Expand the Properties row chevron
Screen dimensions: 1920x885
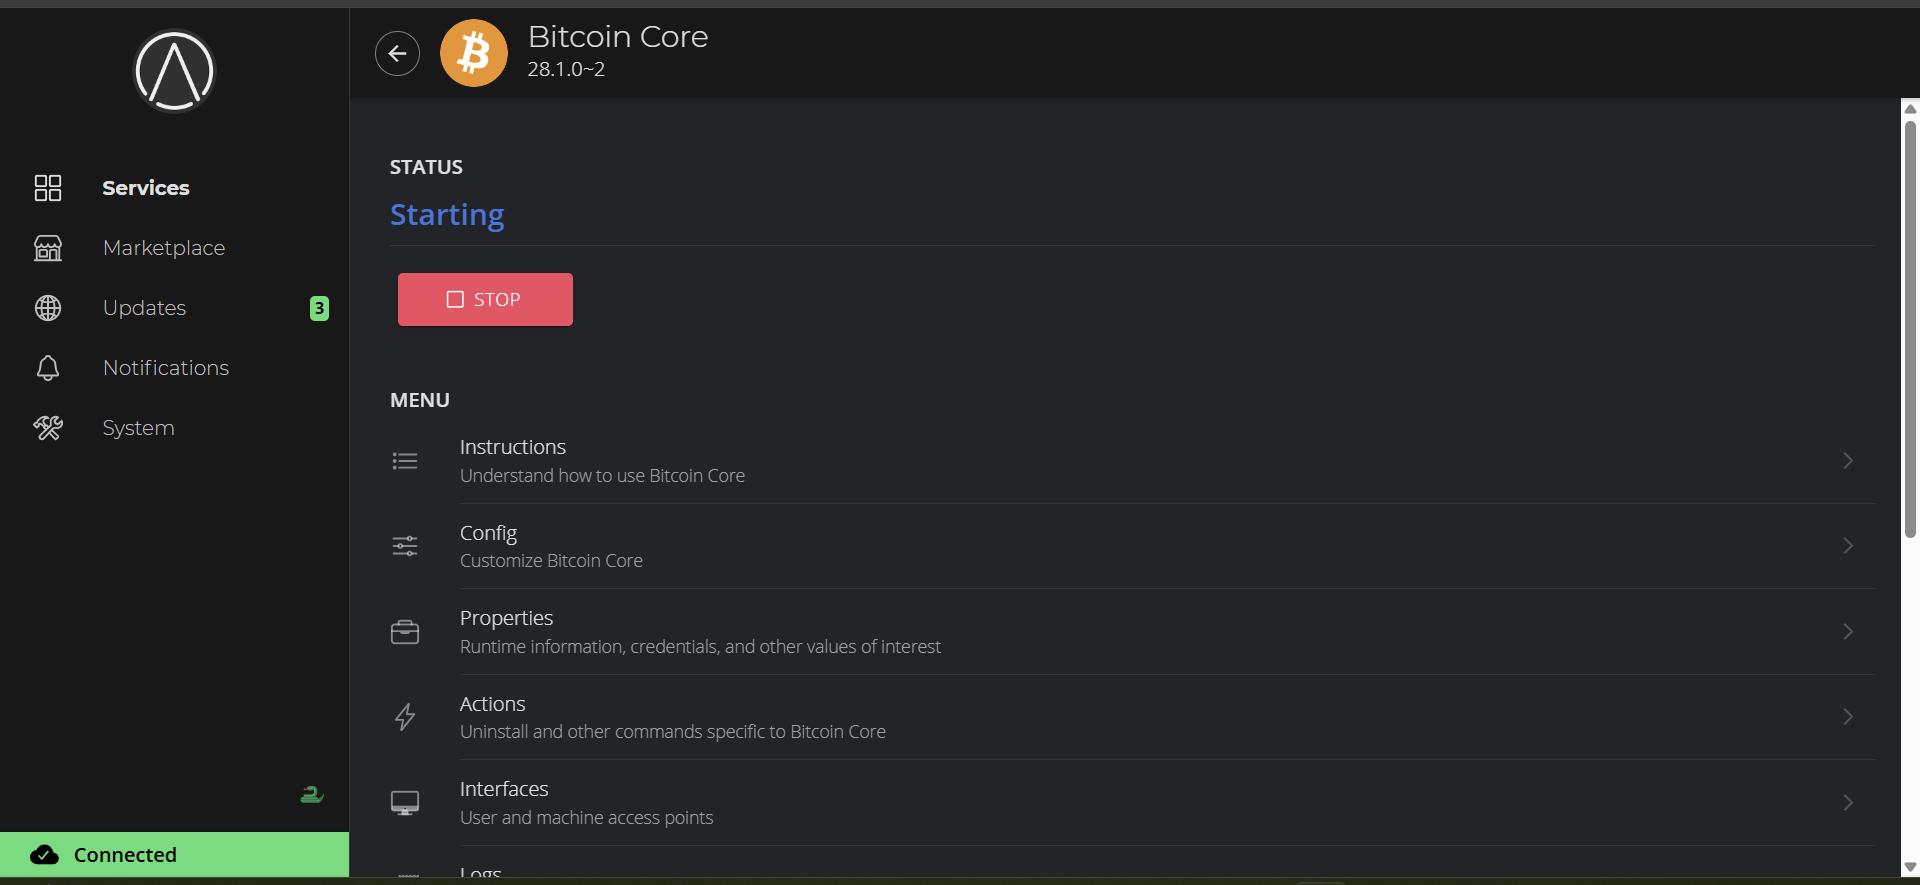[x=1848, y=632]
